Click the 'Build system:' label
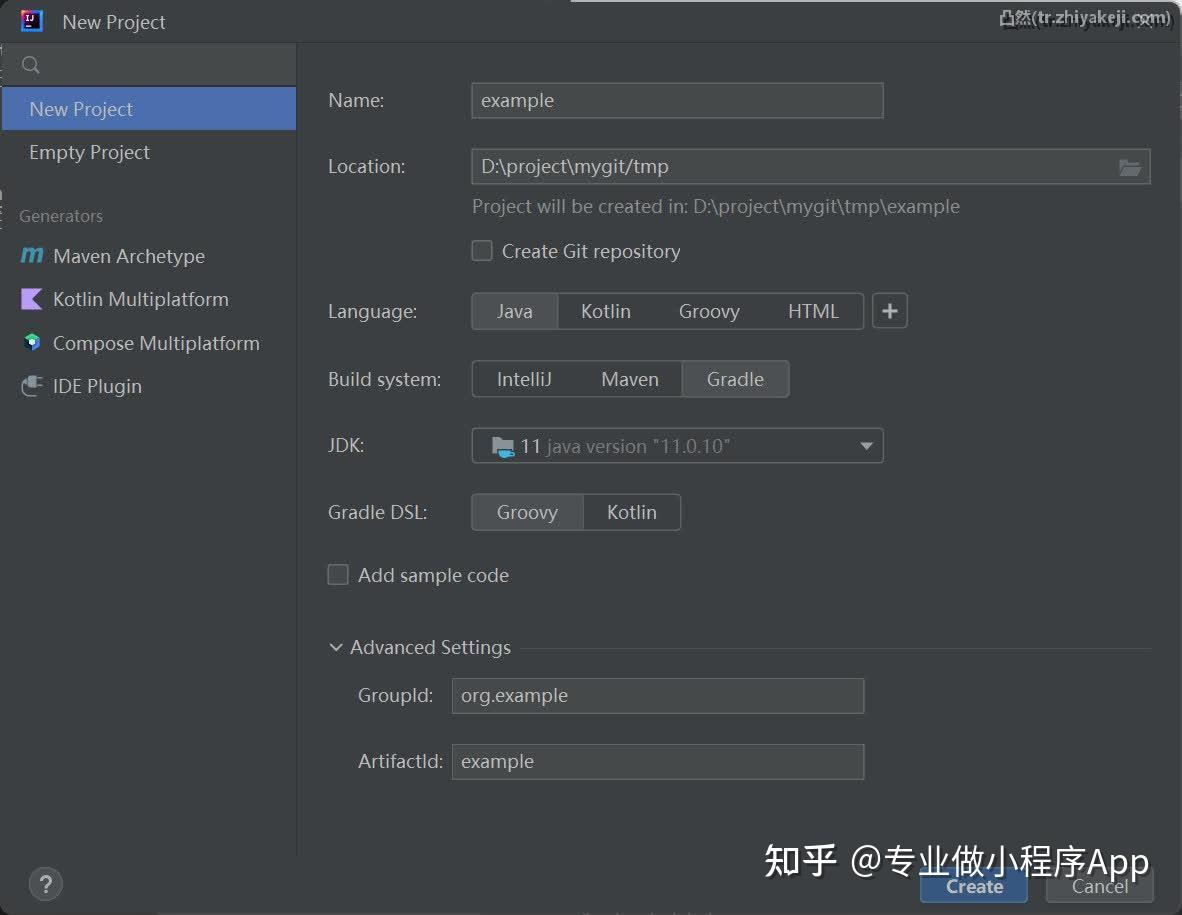Viewport: 1182px width, 915px height. tap(384, 379)
